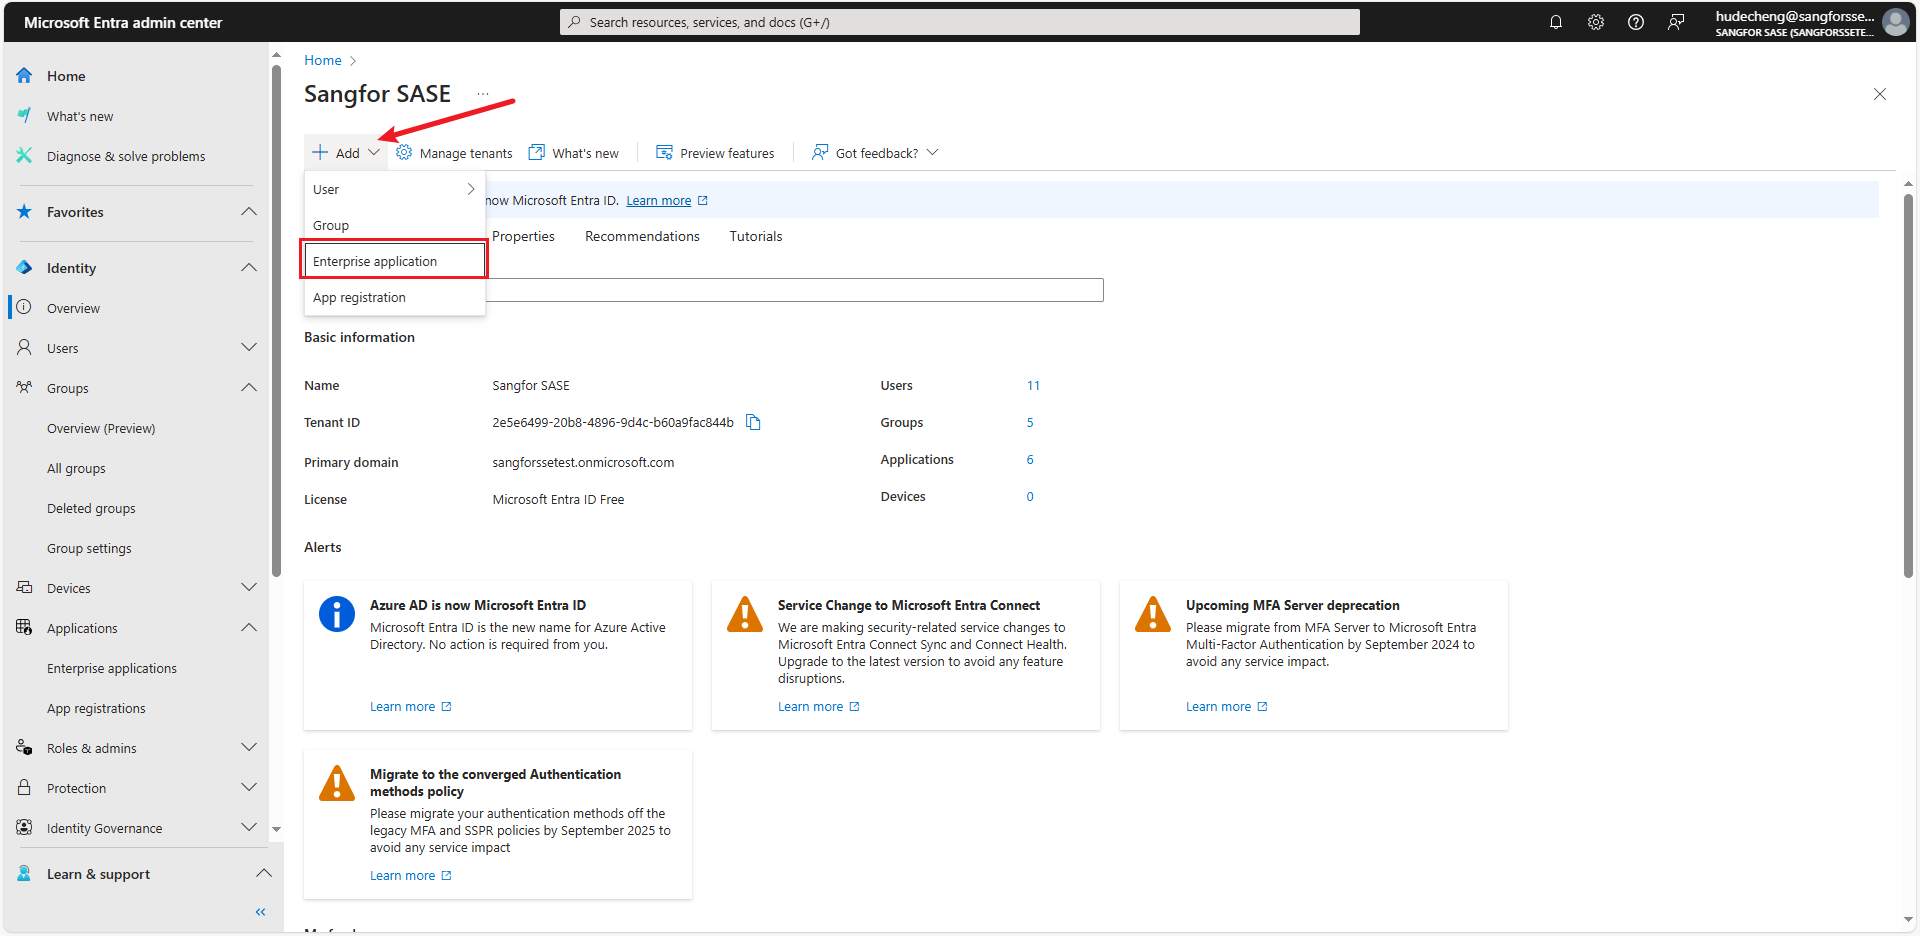This screenshot has height=936, width=1920.
Task: Click the main page vertical scrollbar
Action: pyautogui.click(x=1908, y=385)
